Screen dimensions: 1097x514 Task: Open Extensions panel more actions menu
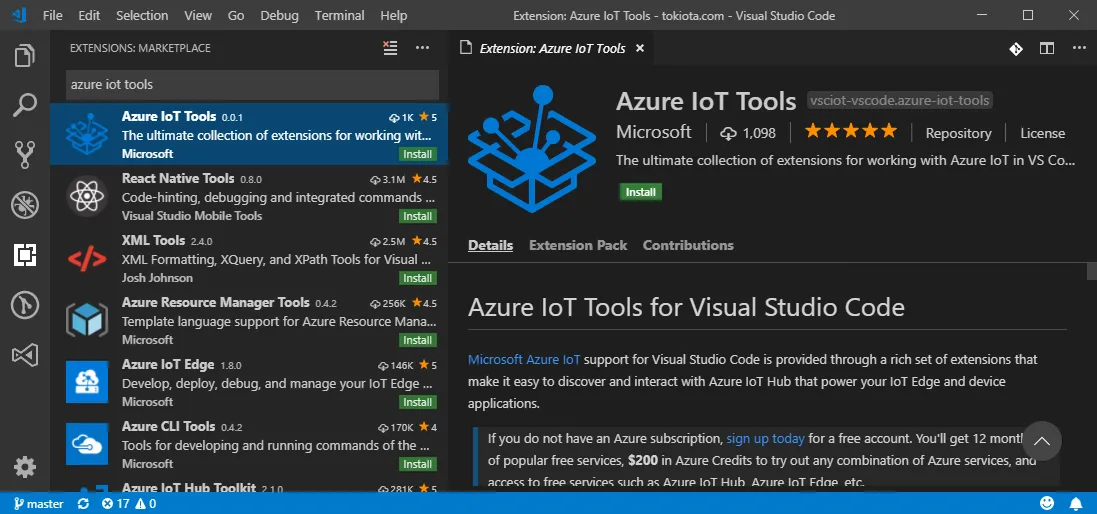click(x=422, y=48)
